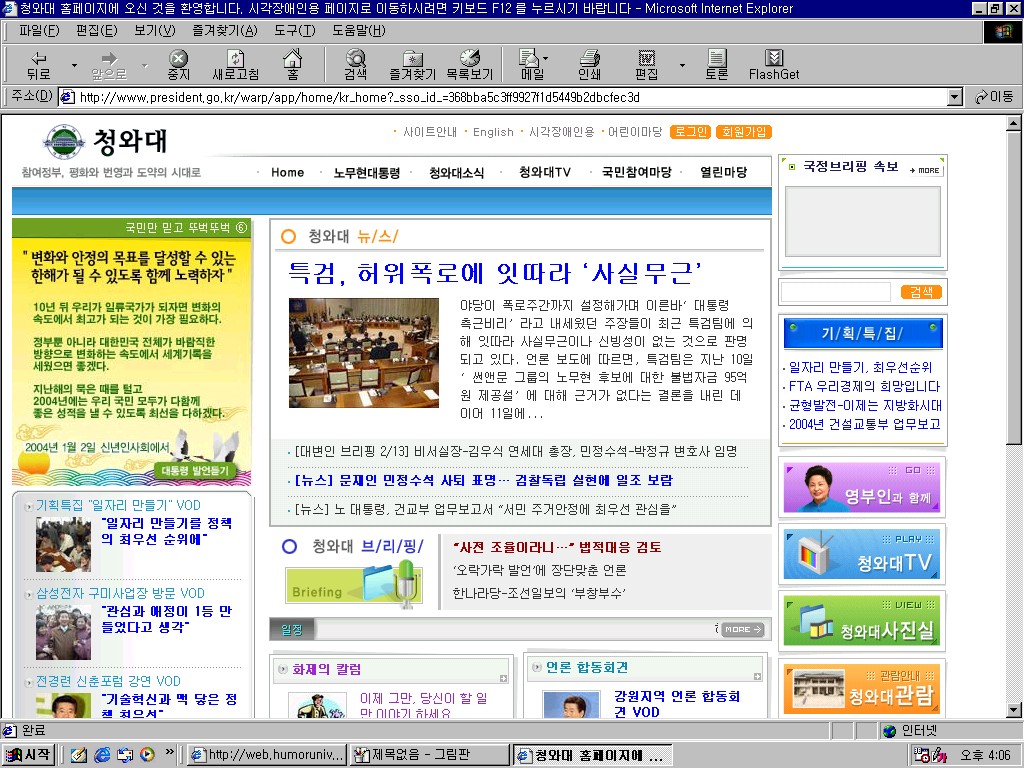The width and height of the screenshot is (1024, 768).
Task: Click the notepad quick launch icon
Action: pos(79,755)
